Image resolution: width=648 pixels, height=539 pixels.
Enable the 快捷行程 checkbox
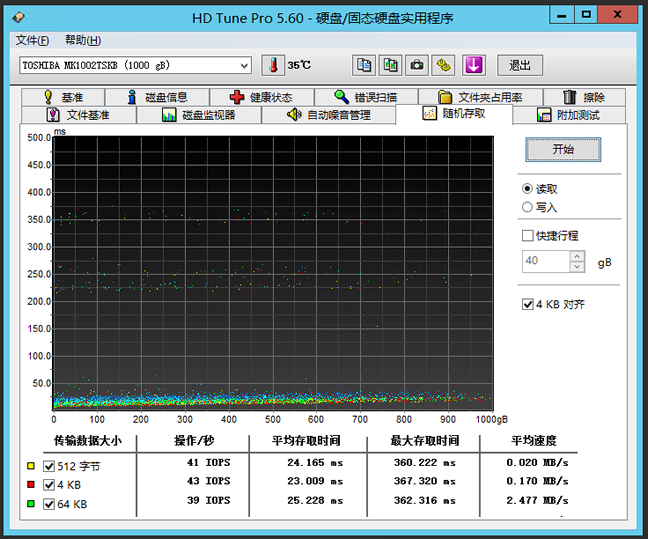(x=528, y=236)
